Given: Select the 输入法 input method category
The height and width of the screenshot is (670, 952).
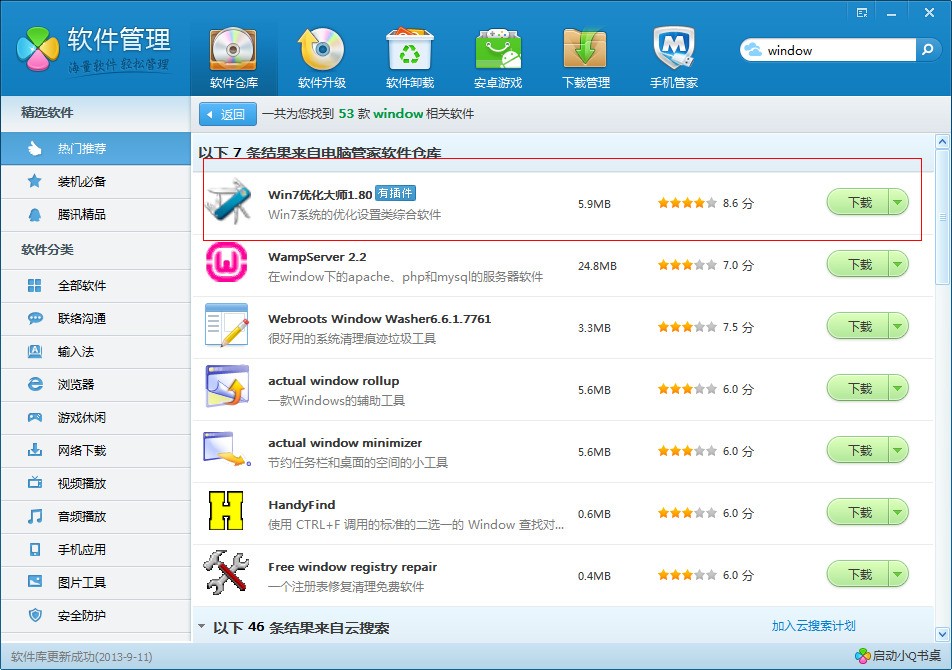Looking at the screenshot, I should [x=95, y=351].
